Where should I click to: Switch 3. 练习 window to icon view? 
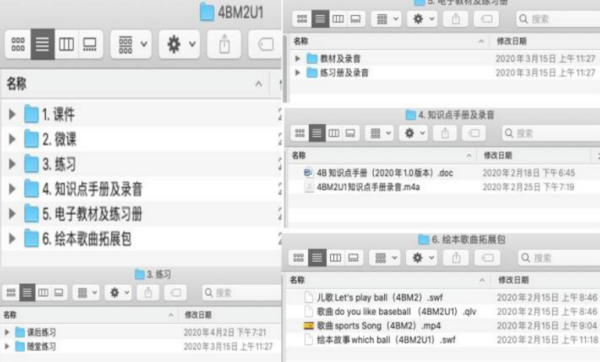pyautogui.click(x=11, y=293)
